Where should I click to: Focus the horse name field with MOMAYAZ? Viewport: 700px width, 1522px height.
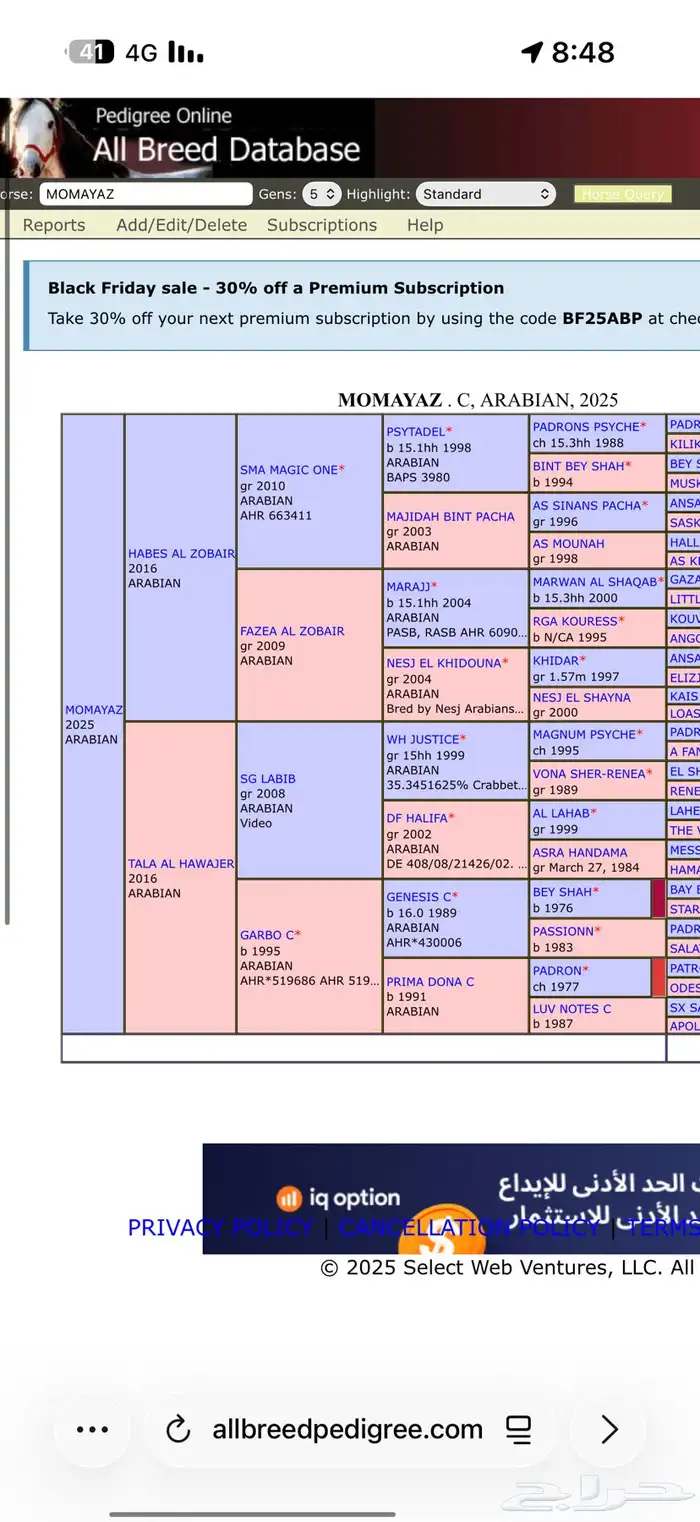(x=145, y=194)
